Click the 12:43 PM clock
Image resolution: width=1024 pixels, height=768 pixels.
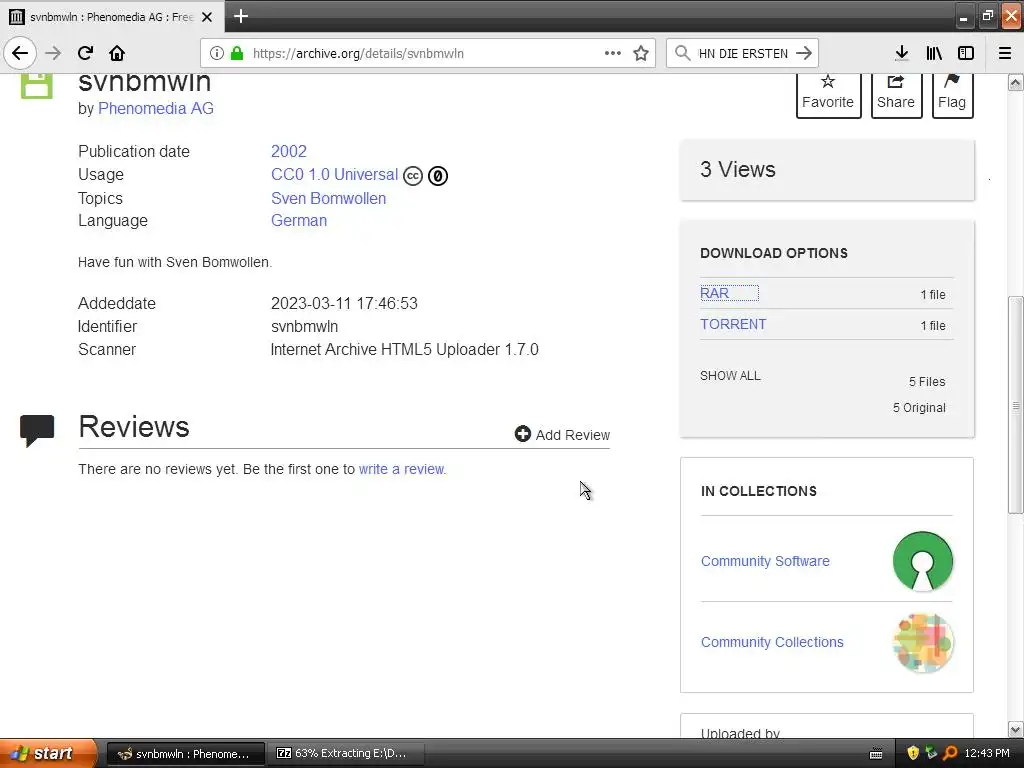[987, 753]
